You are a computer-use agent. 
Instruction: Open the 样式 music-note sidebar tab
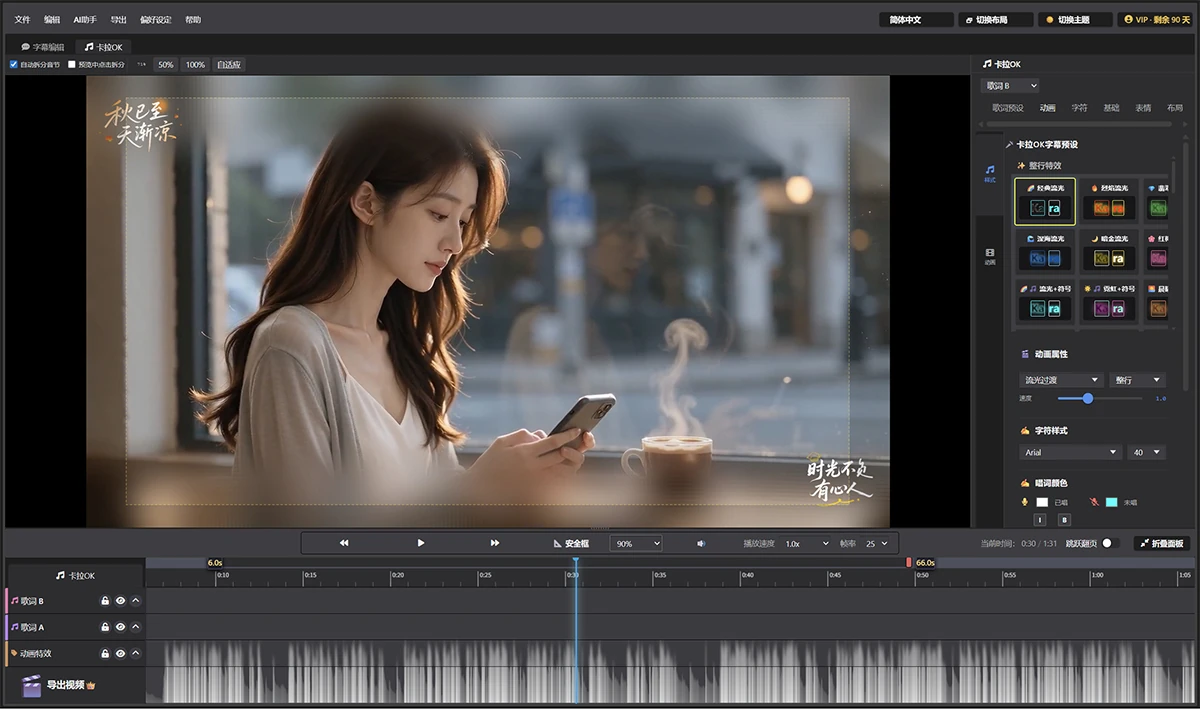click(990, 174)
